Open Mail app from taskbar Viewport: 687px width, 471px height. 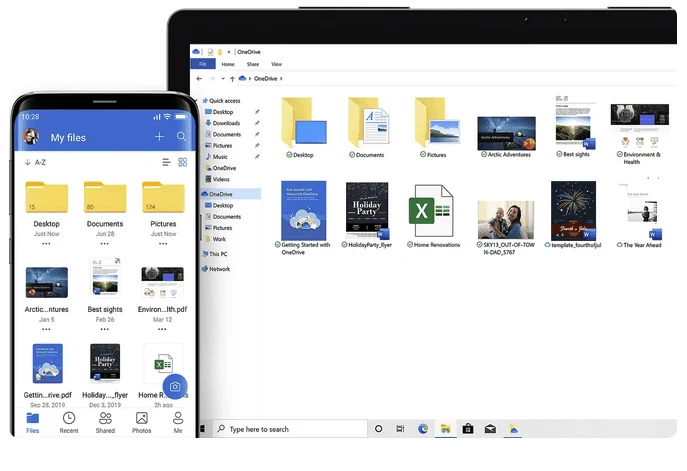point(490,429)
